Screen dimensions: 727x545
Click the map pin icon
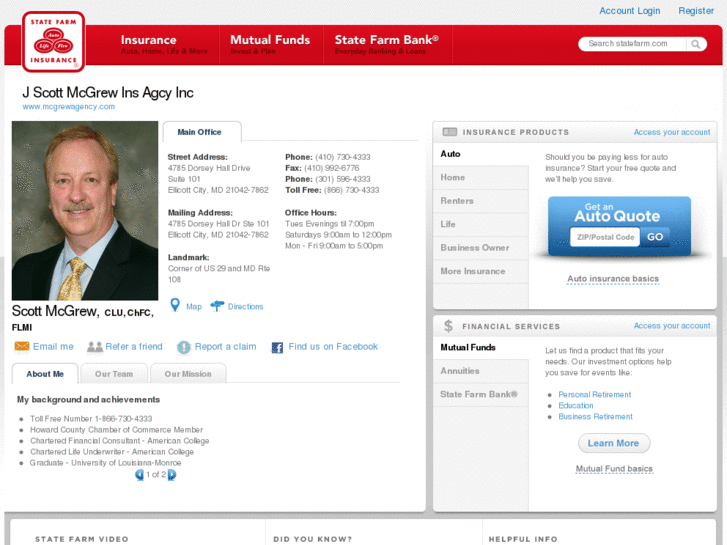pos(175,305)
